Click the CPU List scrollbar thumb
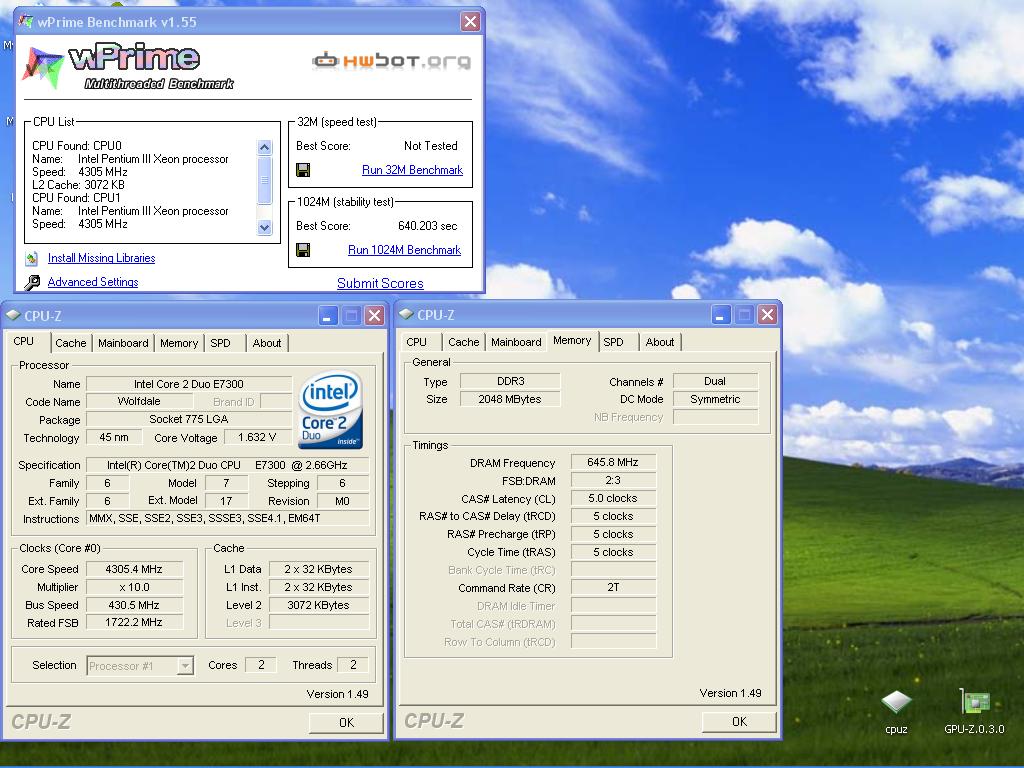The image size is (1024, 768). click(x=264, y=180)
